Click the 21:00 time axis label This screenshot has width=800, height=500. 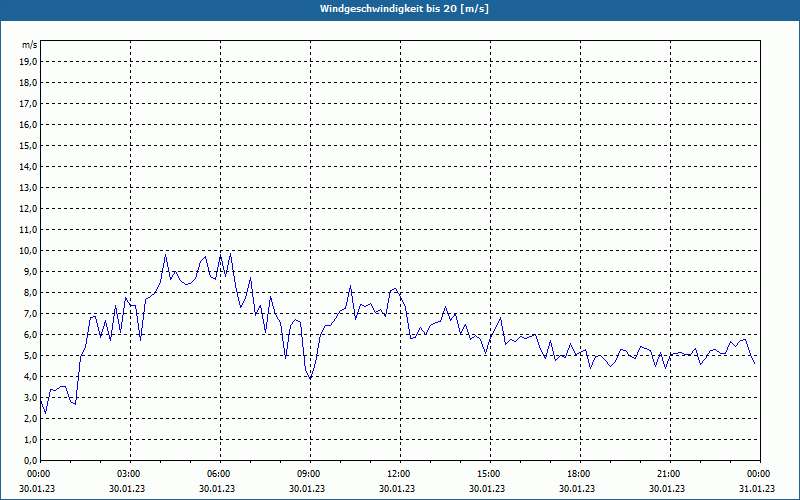670,474
